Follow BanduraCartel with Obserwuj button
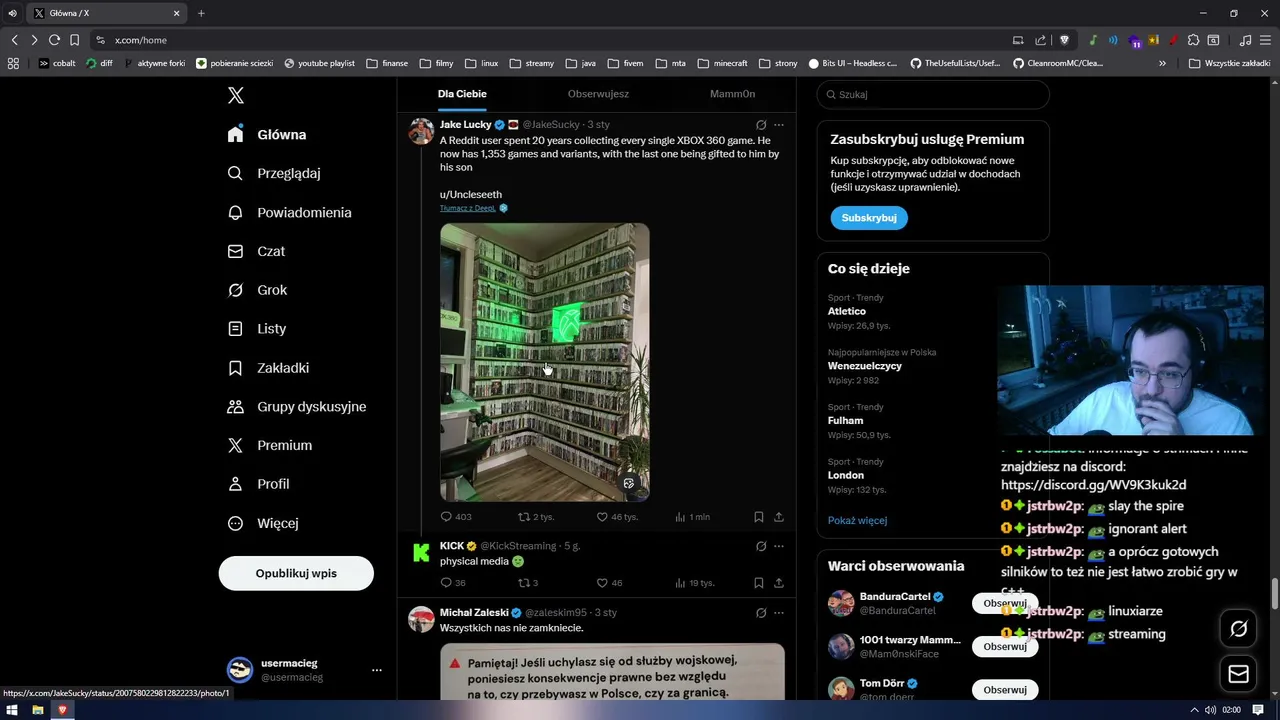This screenshot has height=720, width=1280. tap(1004, 603)
